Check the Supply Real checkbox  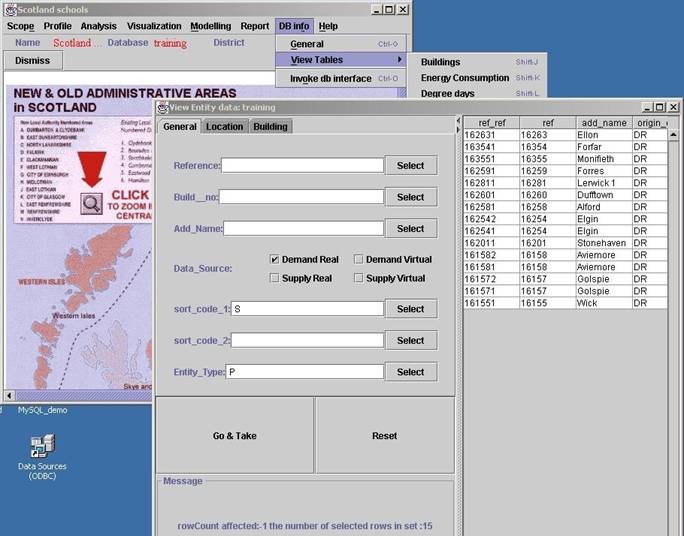(274, 278)
